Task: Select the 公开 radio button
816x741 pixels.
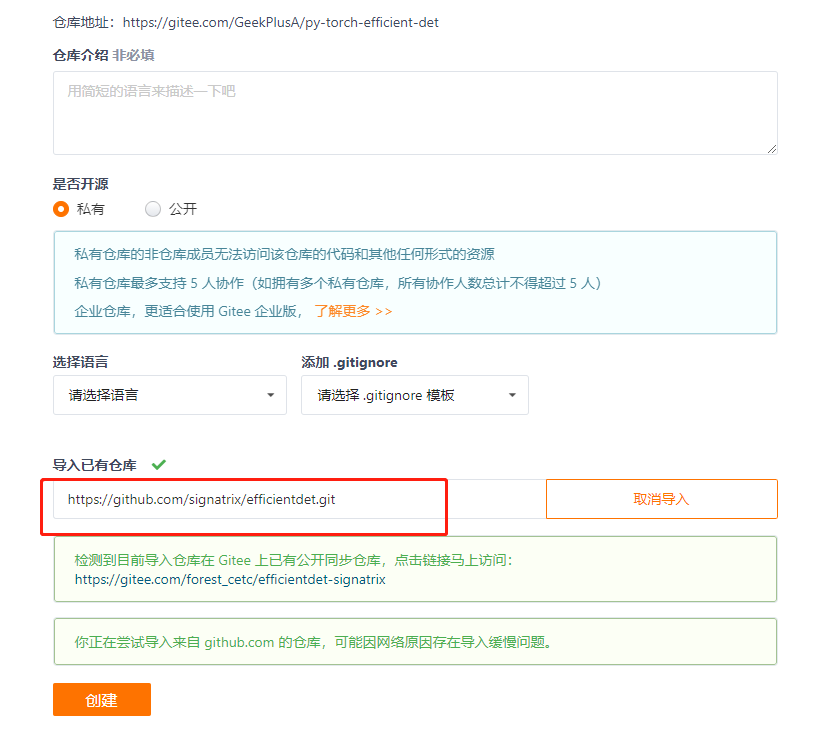Action: 152,209
